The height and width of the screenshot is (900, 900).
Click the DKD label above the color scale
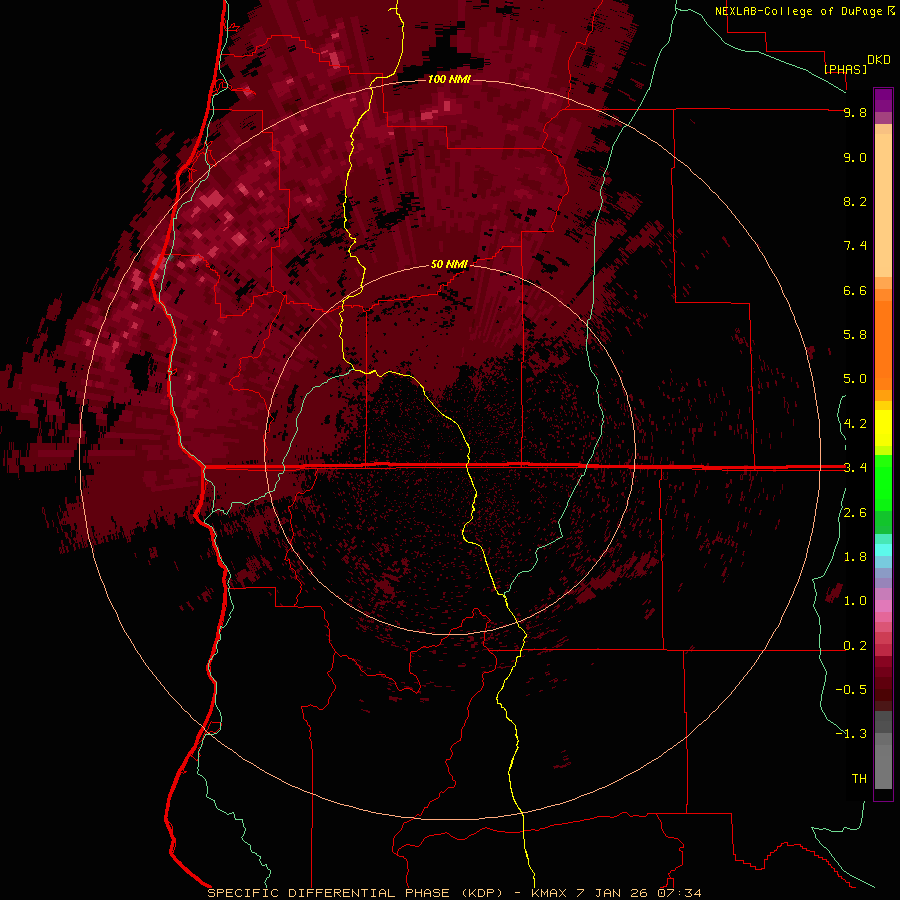coord(878,60)
